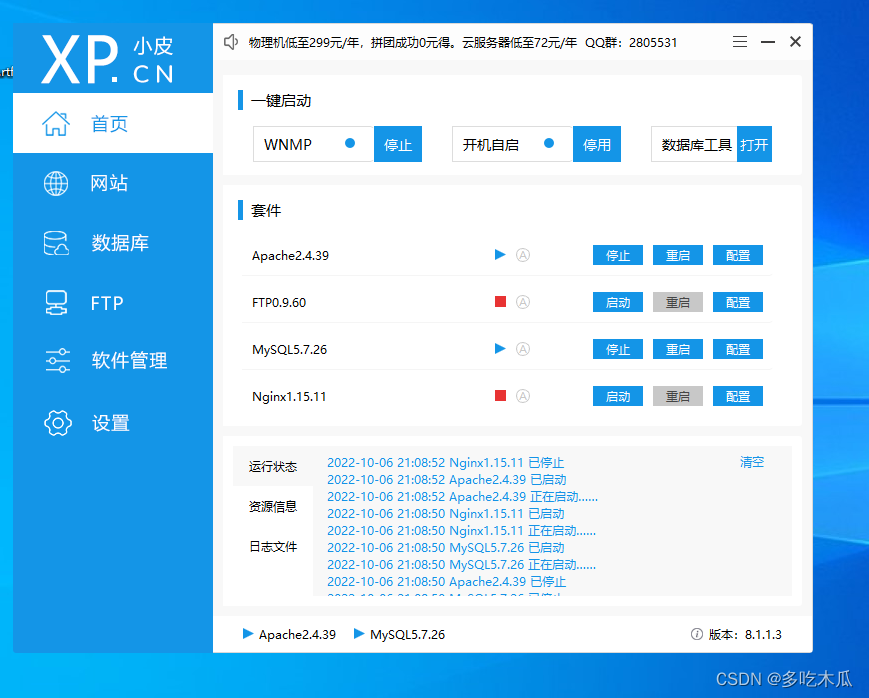Click the version info icon
This screenshot has height=698, width=869.
(x=697, y=634)
